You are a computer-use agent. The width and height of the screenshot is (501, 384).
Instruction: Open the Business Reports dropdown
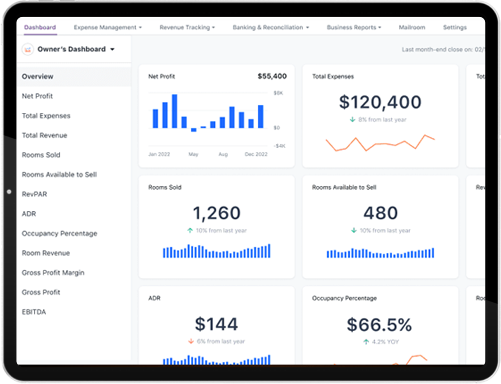click(354, 27)
